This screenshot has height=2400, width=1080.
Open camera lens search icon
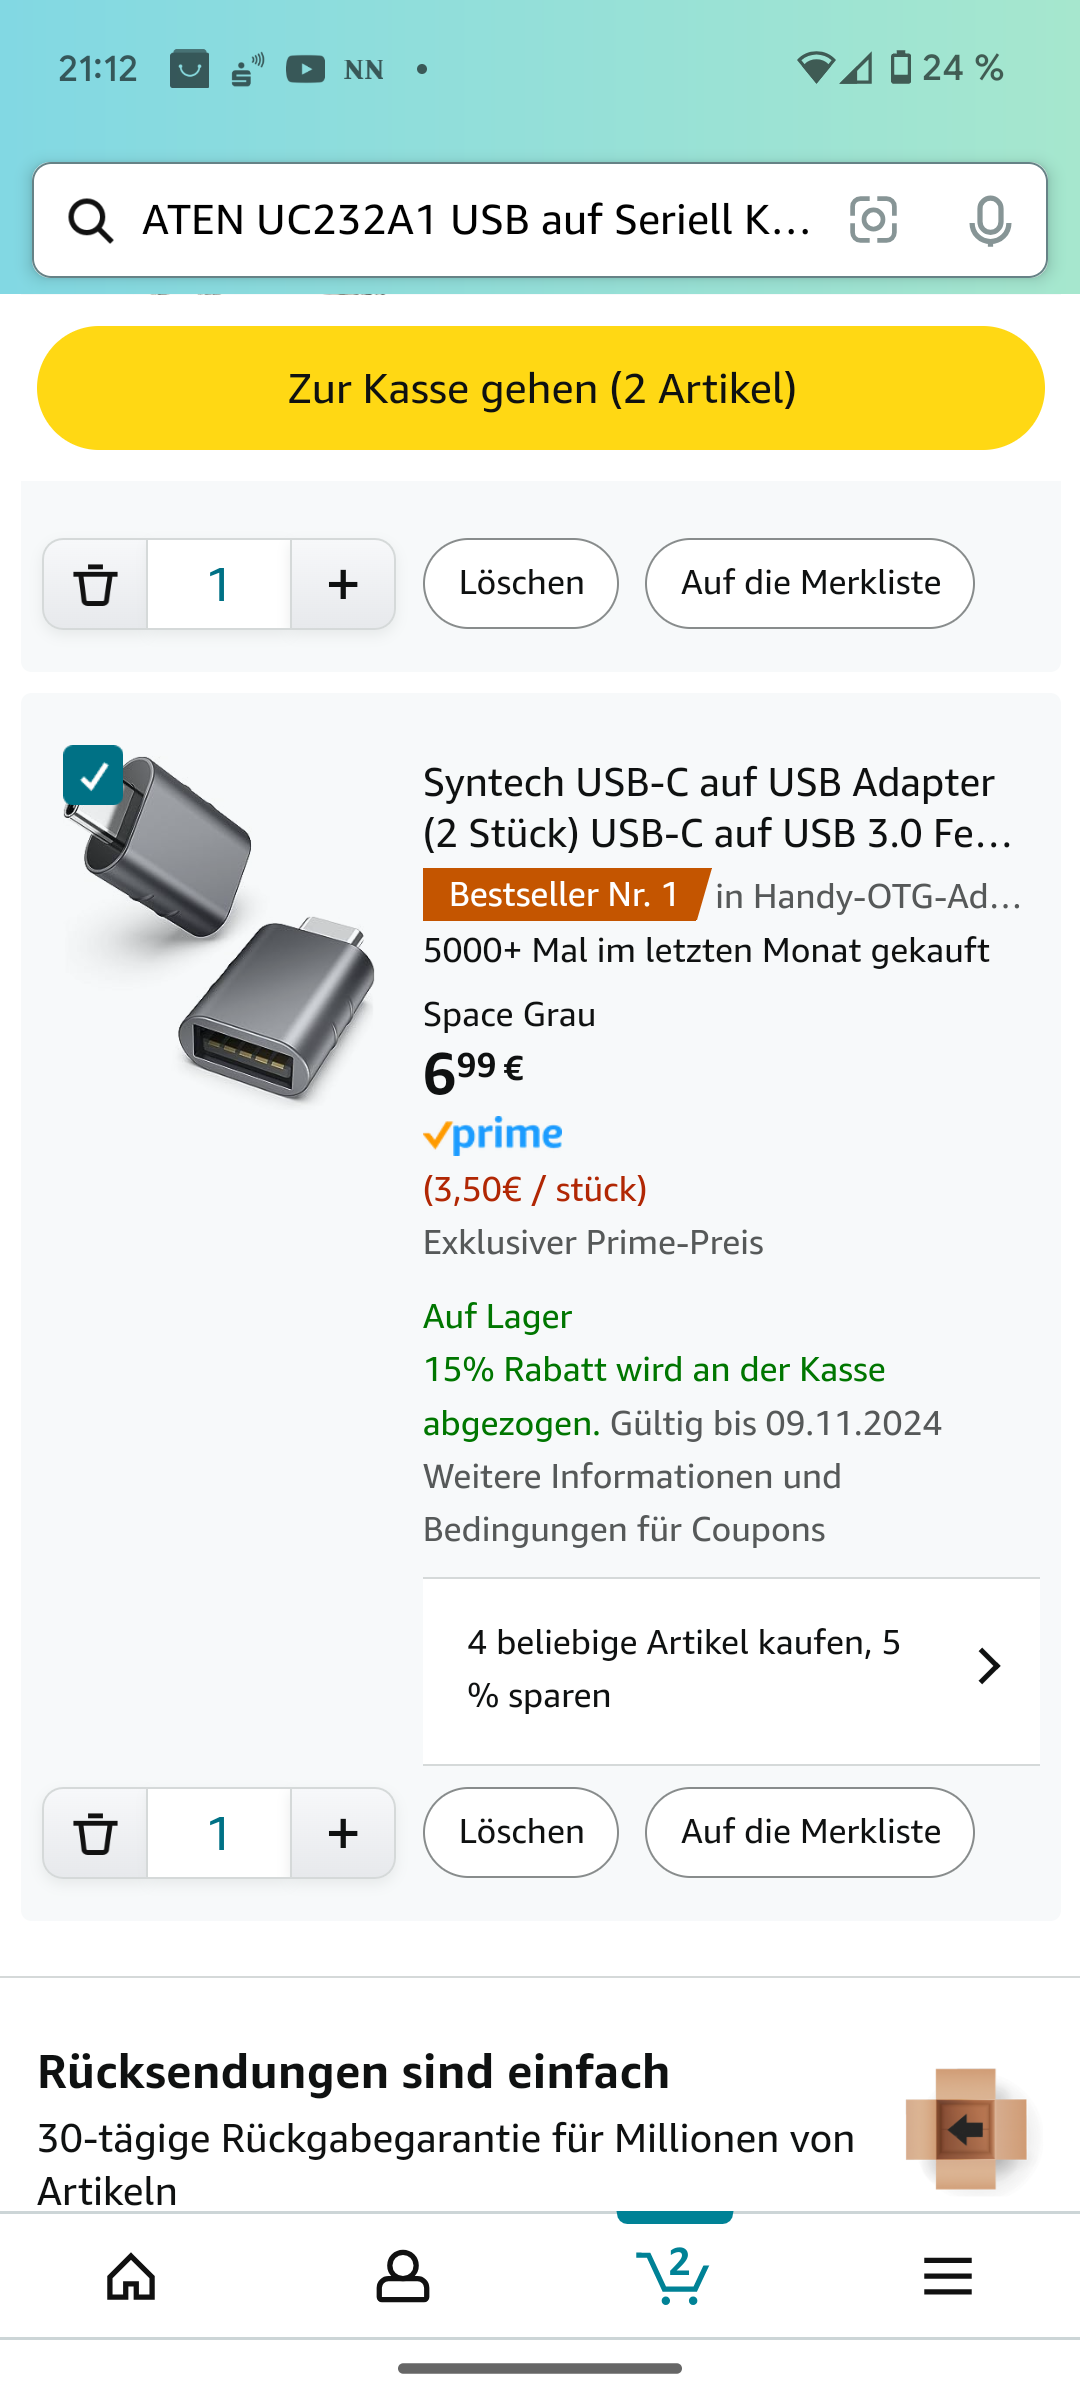pyautogui.click(x=873, y=220)
